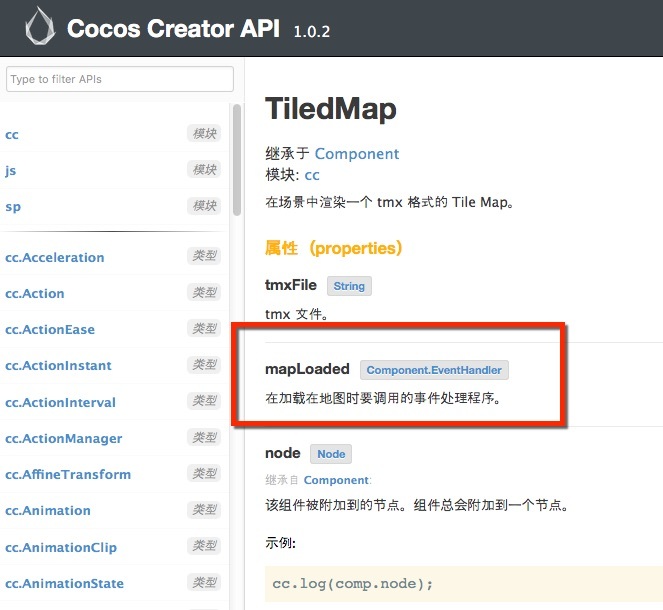Click the 类型 badge beside cc.Action
The image size is (663, 610).
click(x=204, y=292)
